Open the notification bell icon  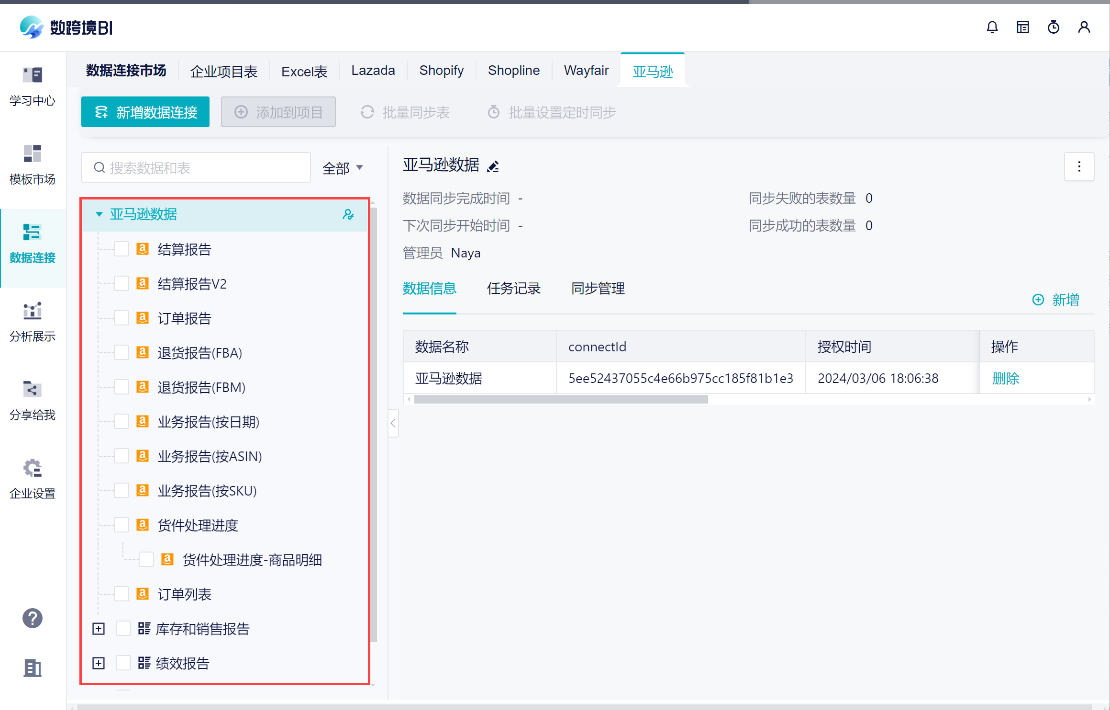point(992,27)
